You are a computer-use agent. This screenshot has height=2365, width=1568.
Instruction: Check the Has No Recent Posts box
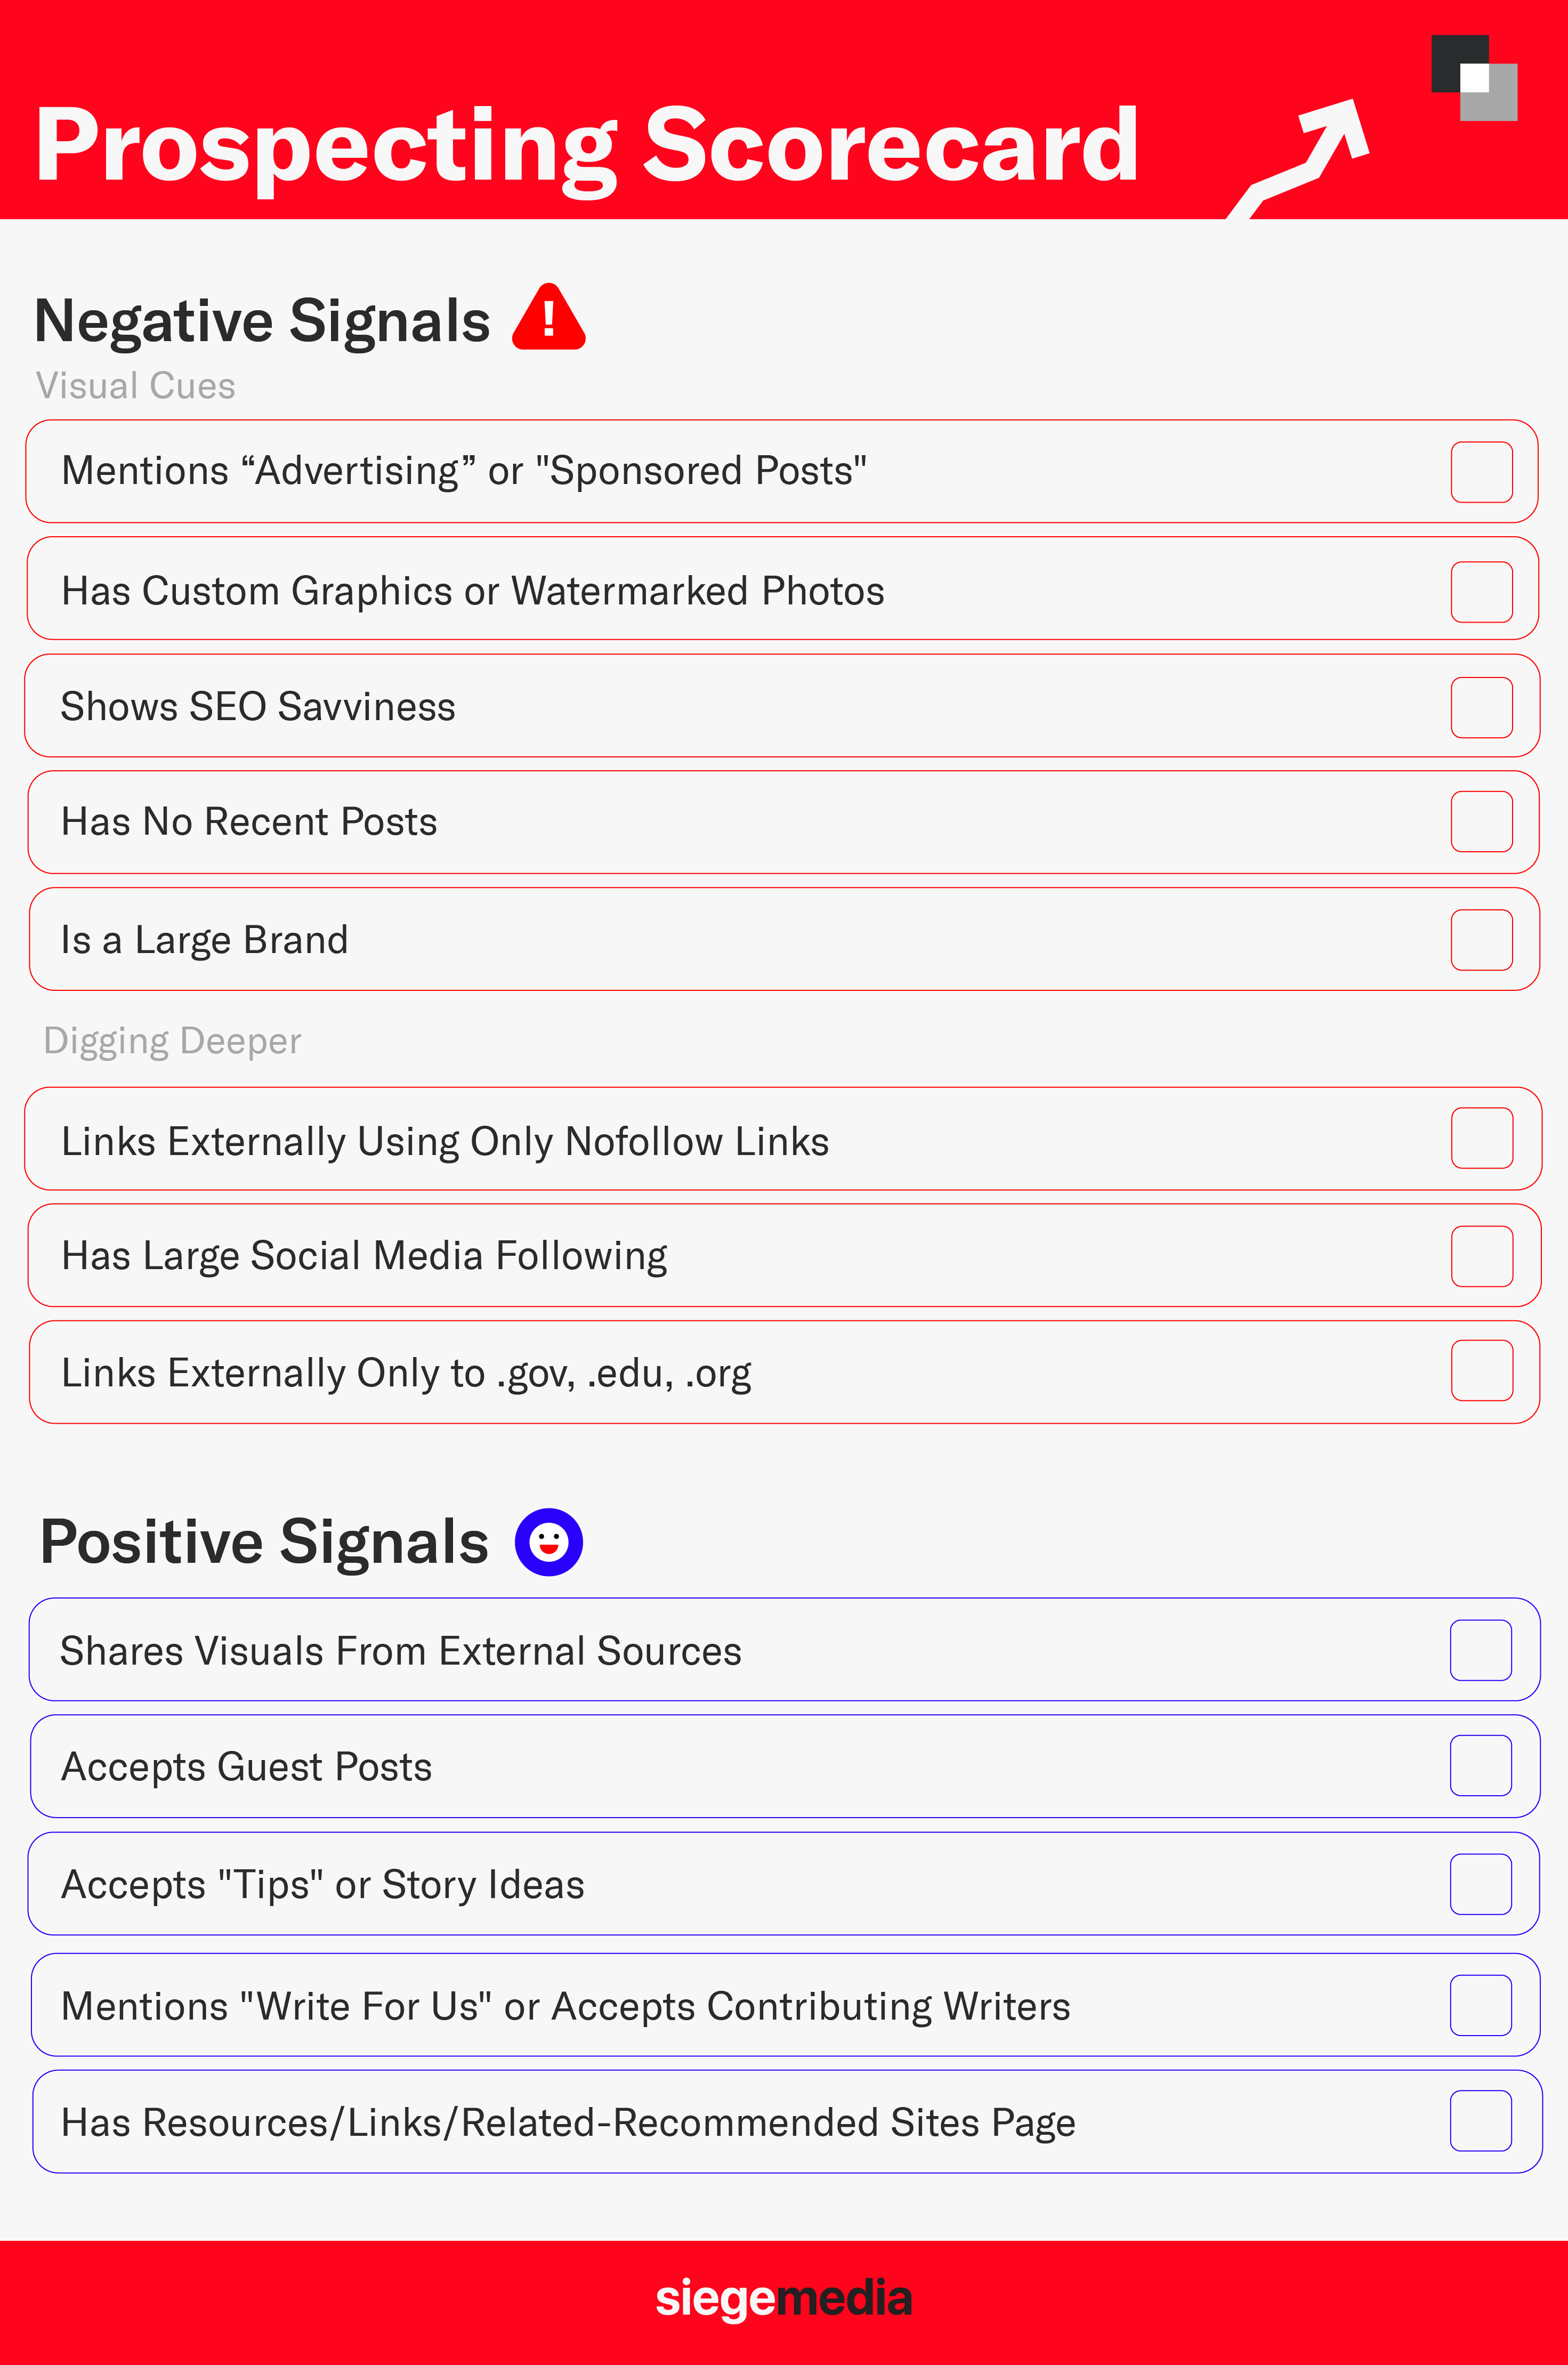1481,822
